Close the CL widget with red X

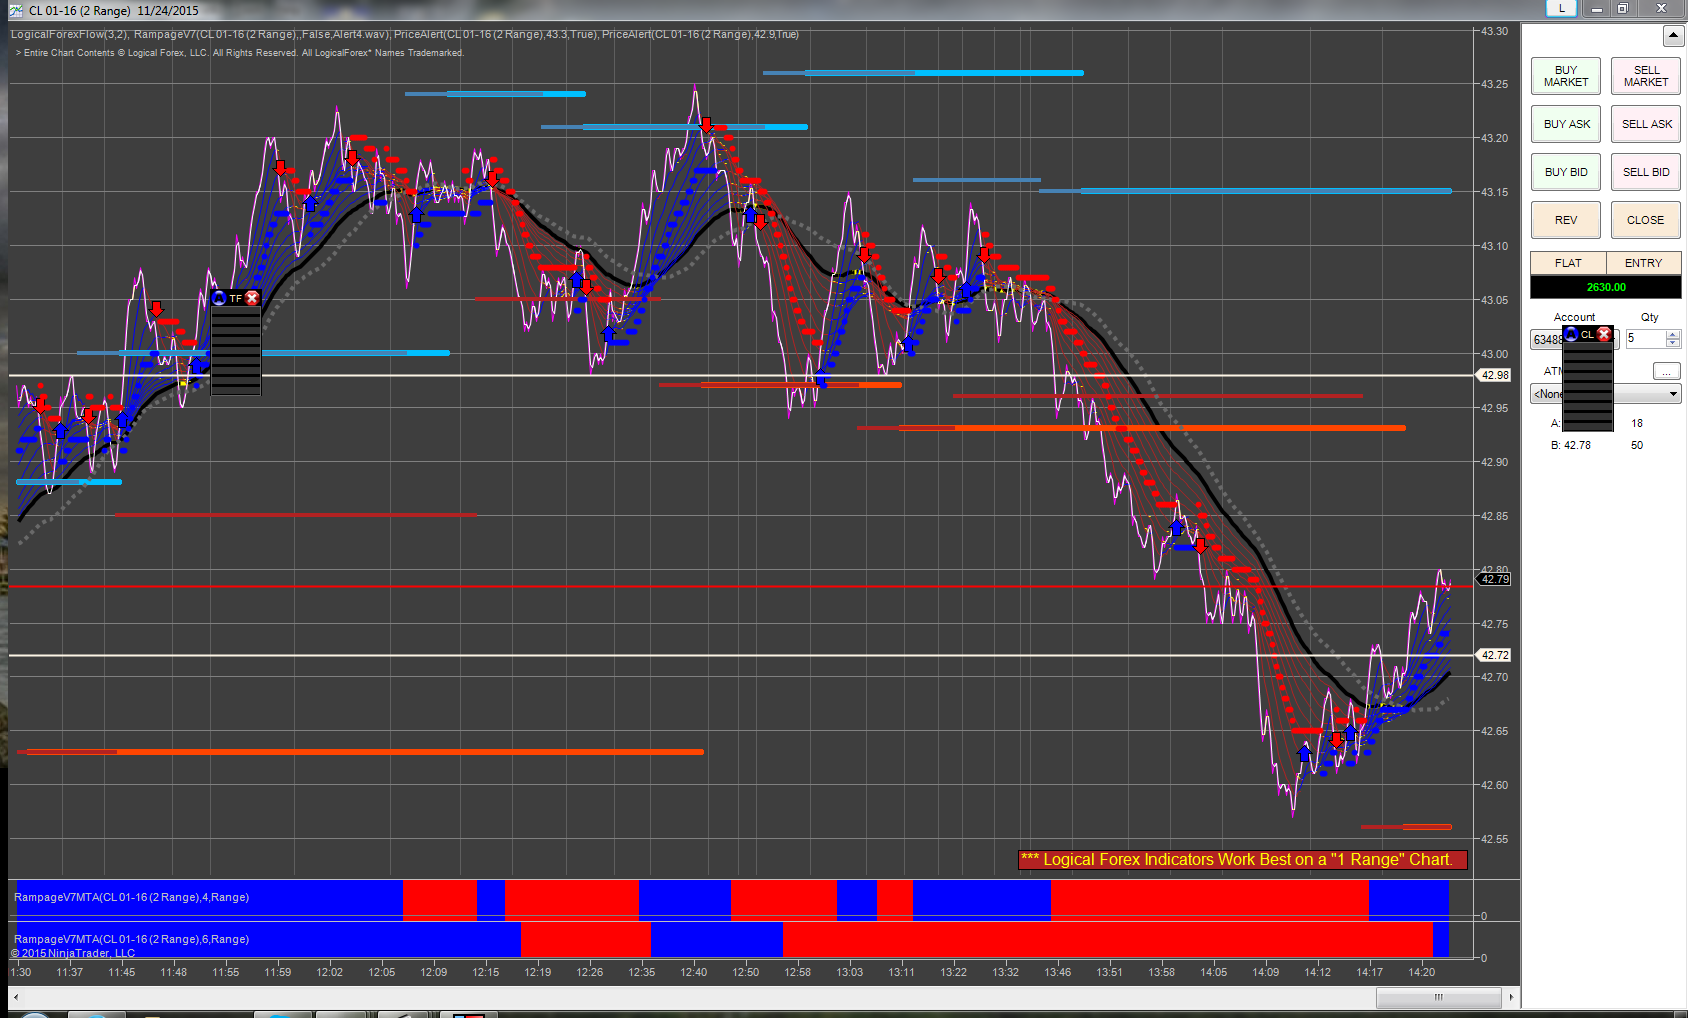tap(1604, 334)
